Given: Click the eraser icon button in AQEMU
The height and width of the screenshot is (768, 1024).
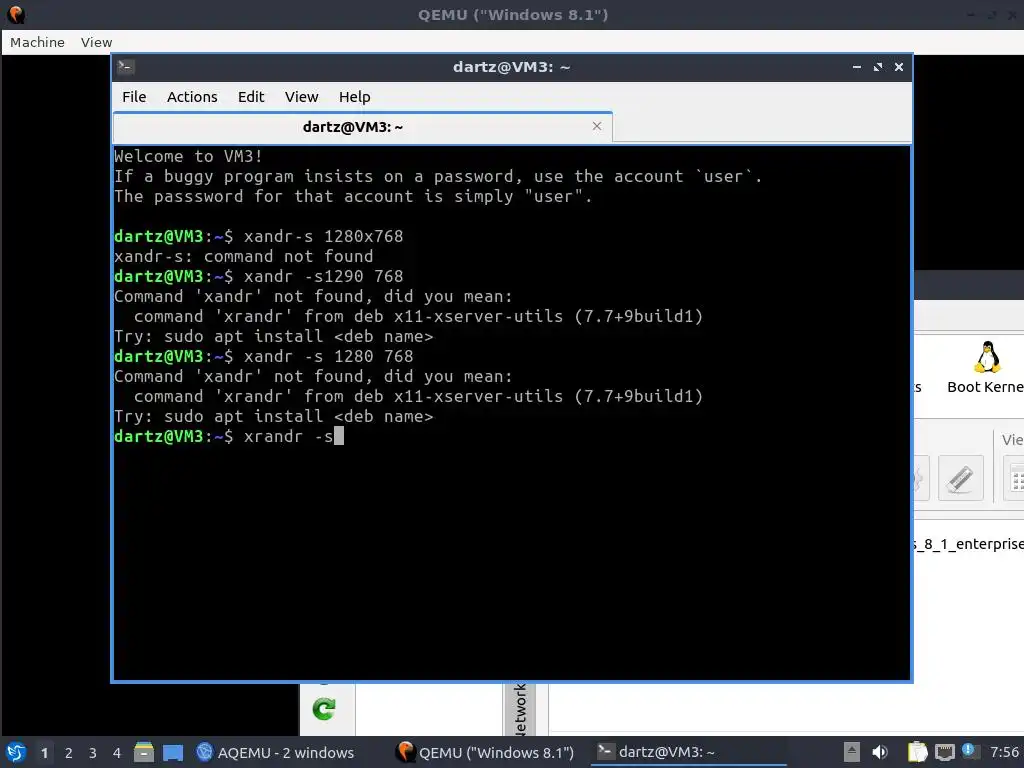Looking at the screenshot, I should (x=960, y=479).
